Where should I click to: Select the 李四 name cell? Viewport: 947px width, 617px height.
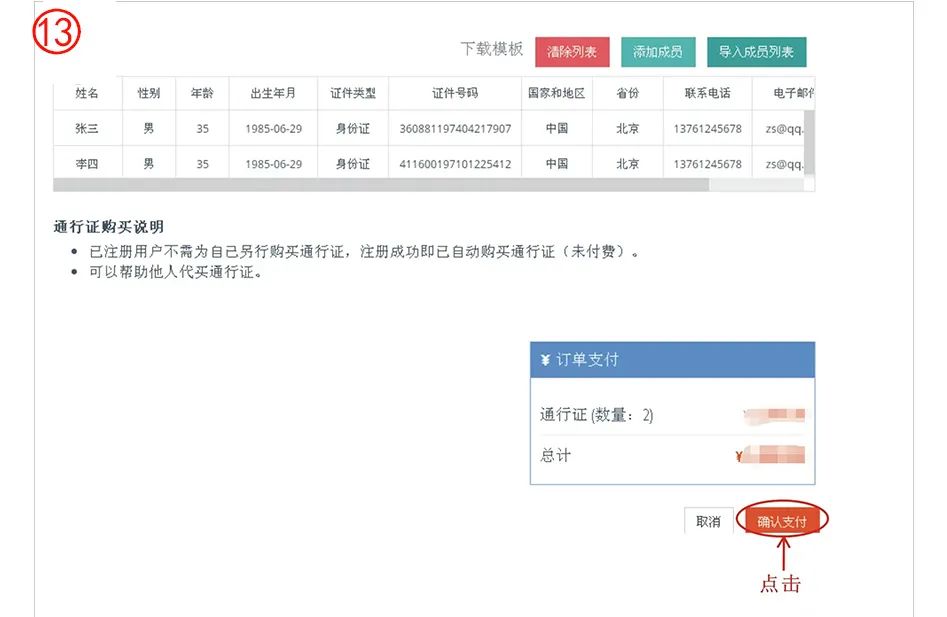coord(87,164)
